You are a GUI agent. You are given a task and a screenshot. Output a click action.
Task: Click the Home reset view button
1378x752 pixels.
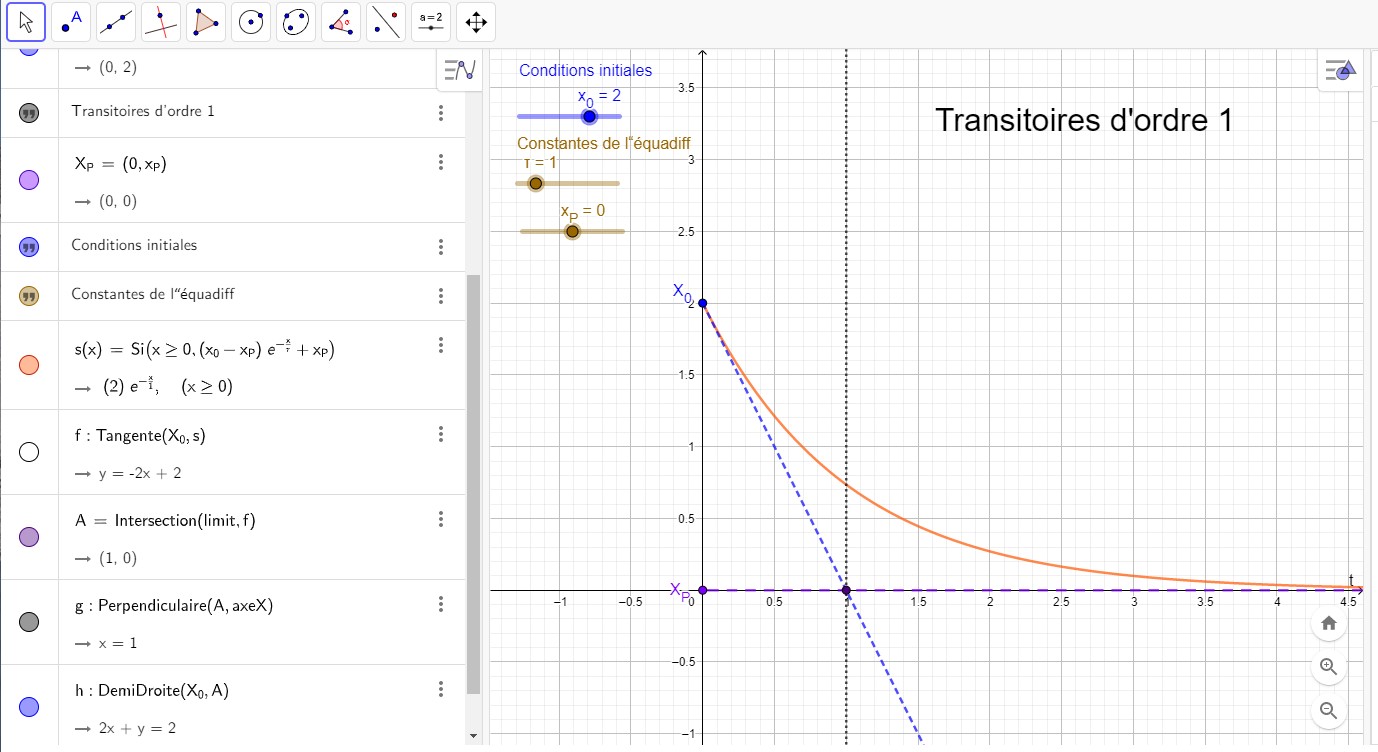click(1328, 623)
